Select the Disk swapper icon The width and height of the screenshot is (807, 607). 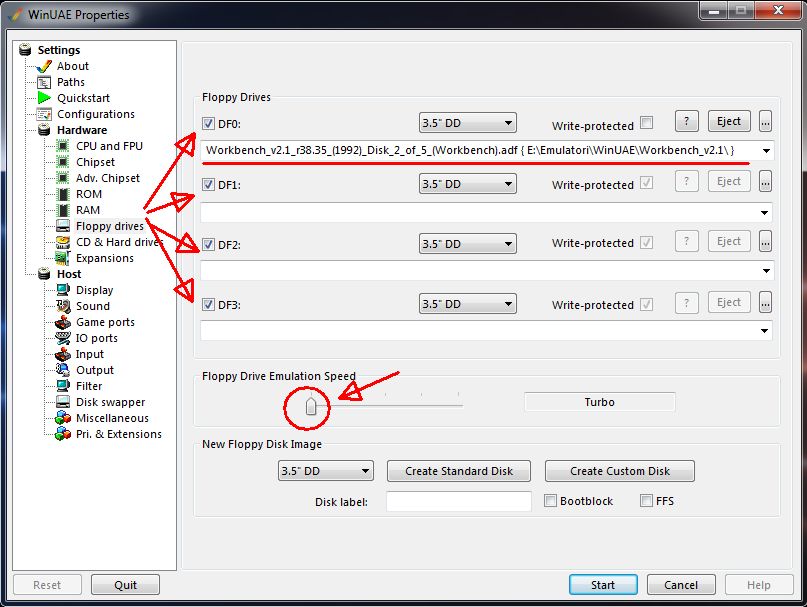(x=63, y=402)
